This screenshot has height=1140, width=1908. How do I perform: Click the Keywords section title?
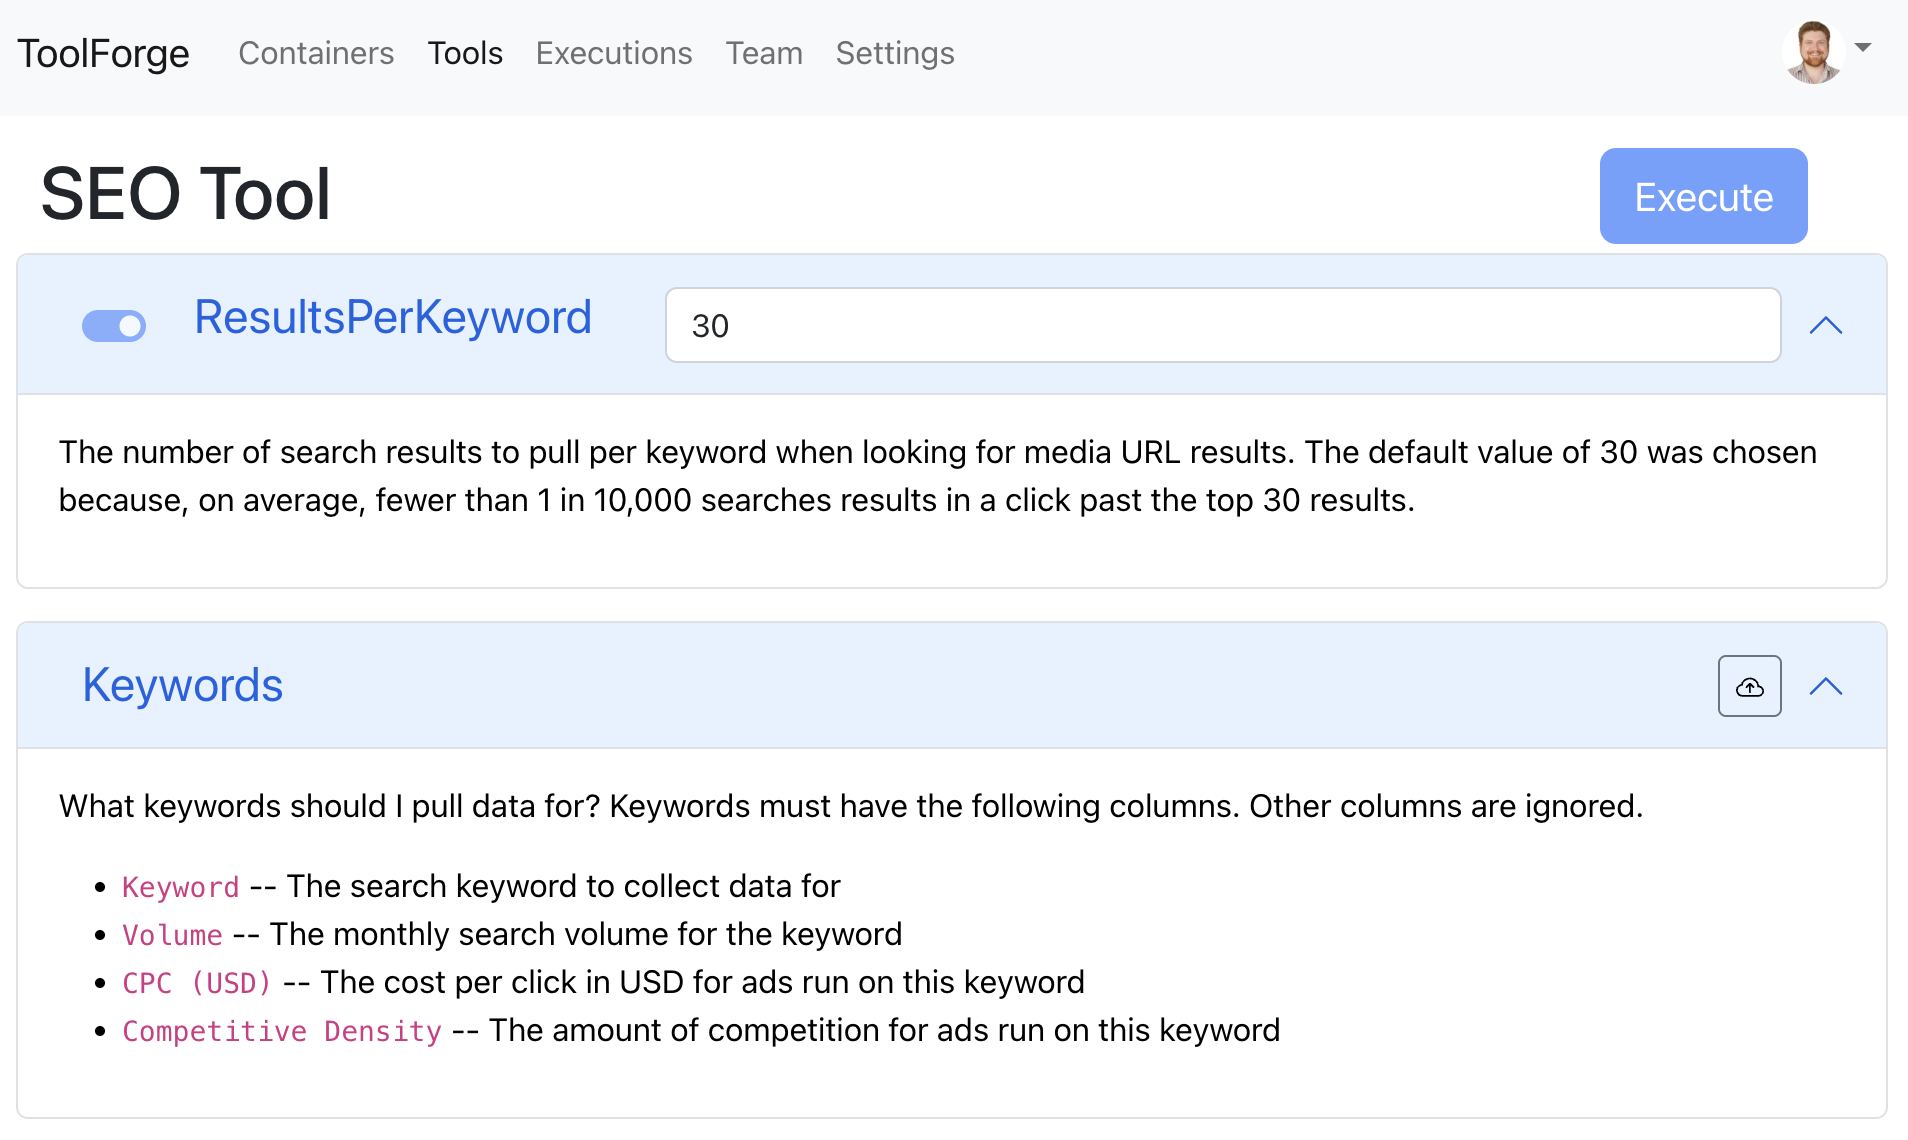tap(183, 686)
